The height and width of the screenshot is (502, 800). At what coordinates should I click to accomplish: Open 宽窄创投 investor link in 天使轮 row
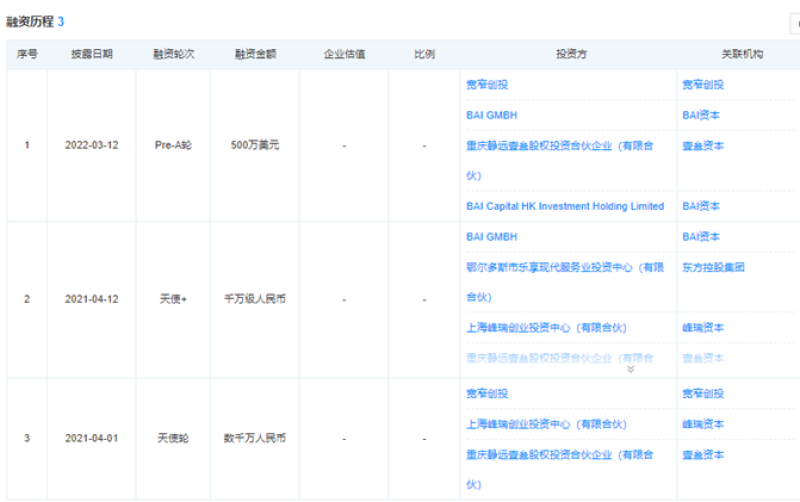[x=487, y=394]
